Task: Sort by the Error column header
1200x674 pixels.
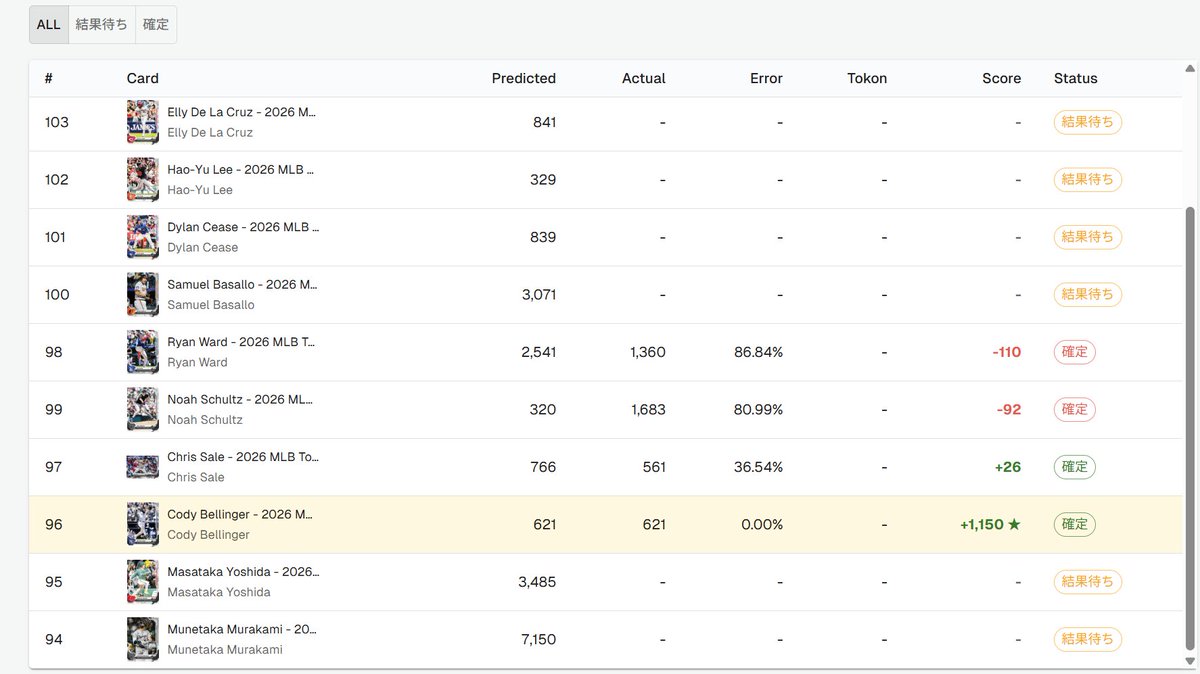Action: 766,78
